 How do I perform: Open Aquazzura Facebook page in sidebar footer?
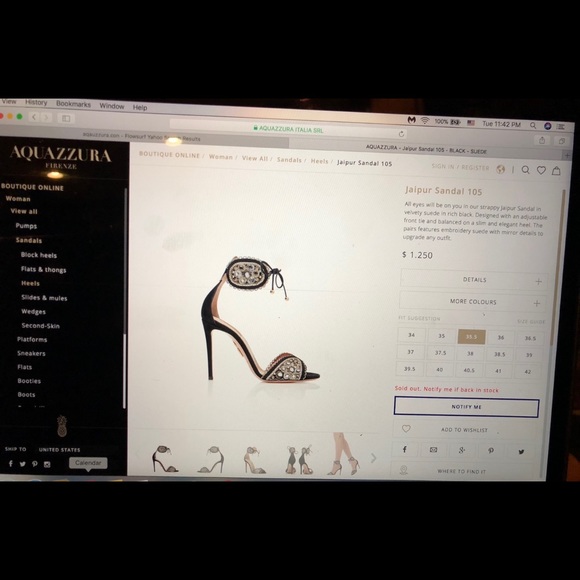pyautogui.click(x=11, y=463)
